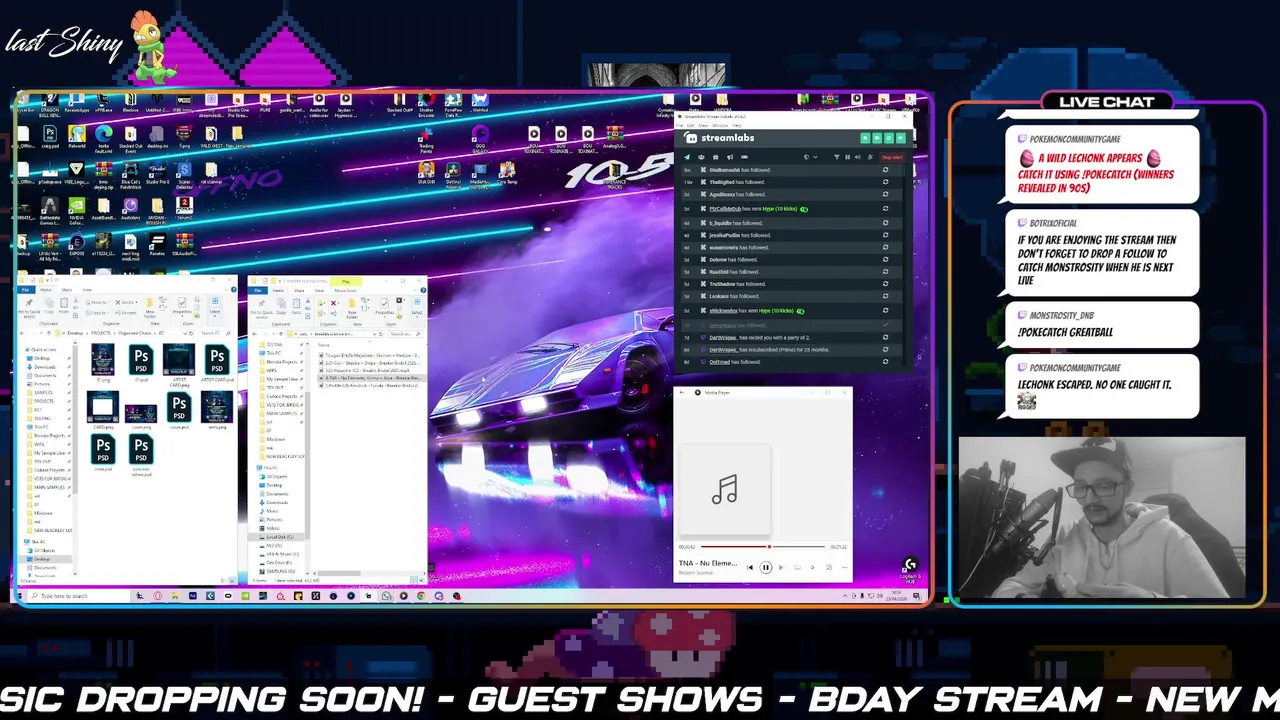
Task: Pause playback in Media Player
Action: tap(766, 567)
